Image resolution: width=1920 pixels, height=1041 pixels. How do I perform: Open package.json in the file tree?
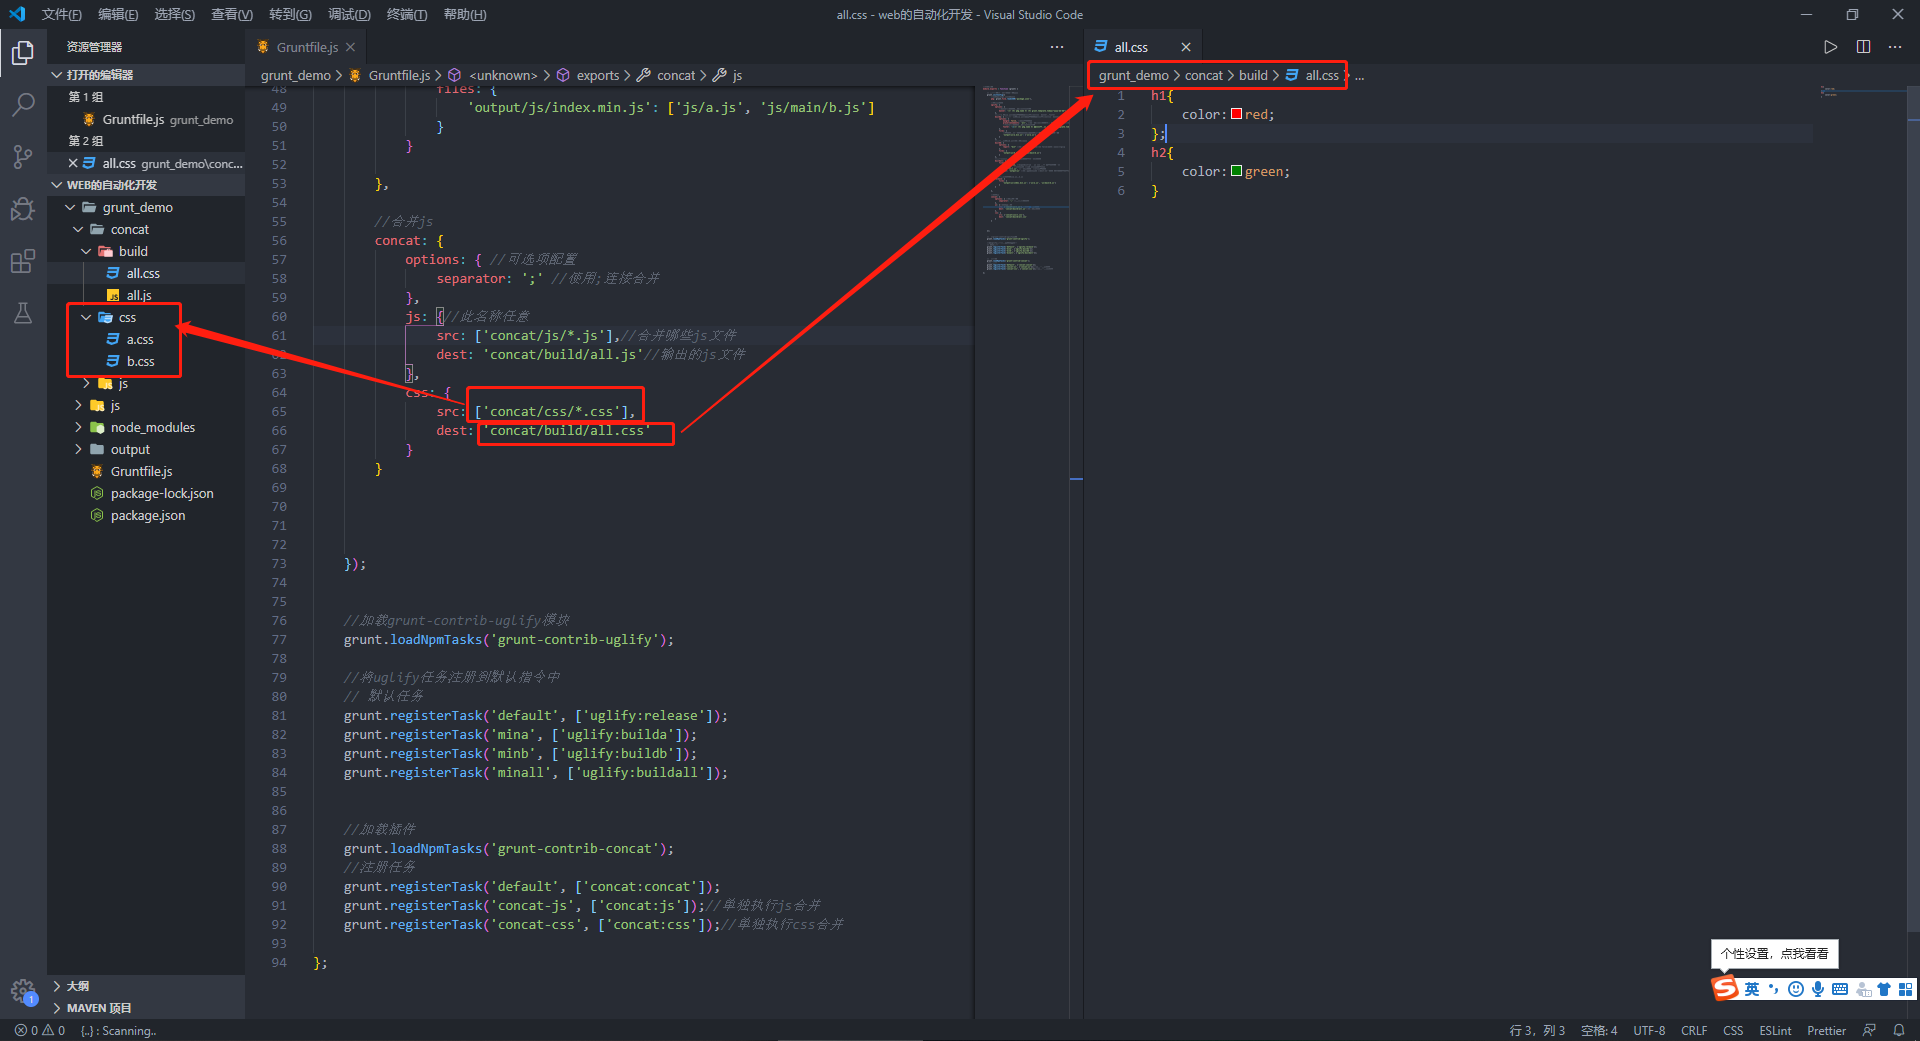pos(146,515)
